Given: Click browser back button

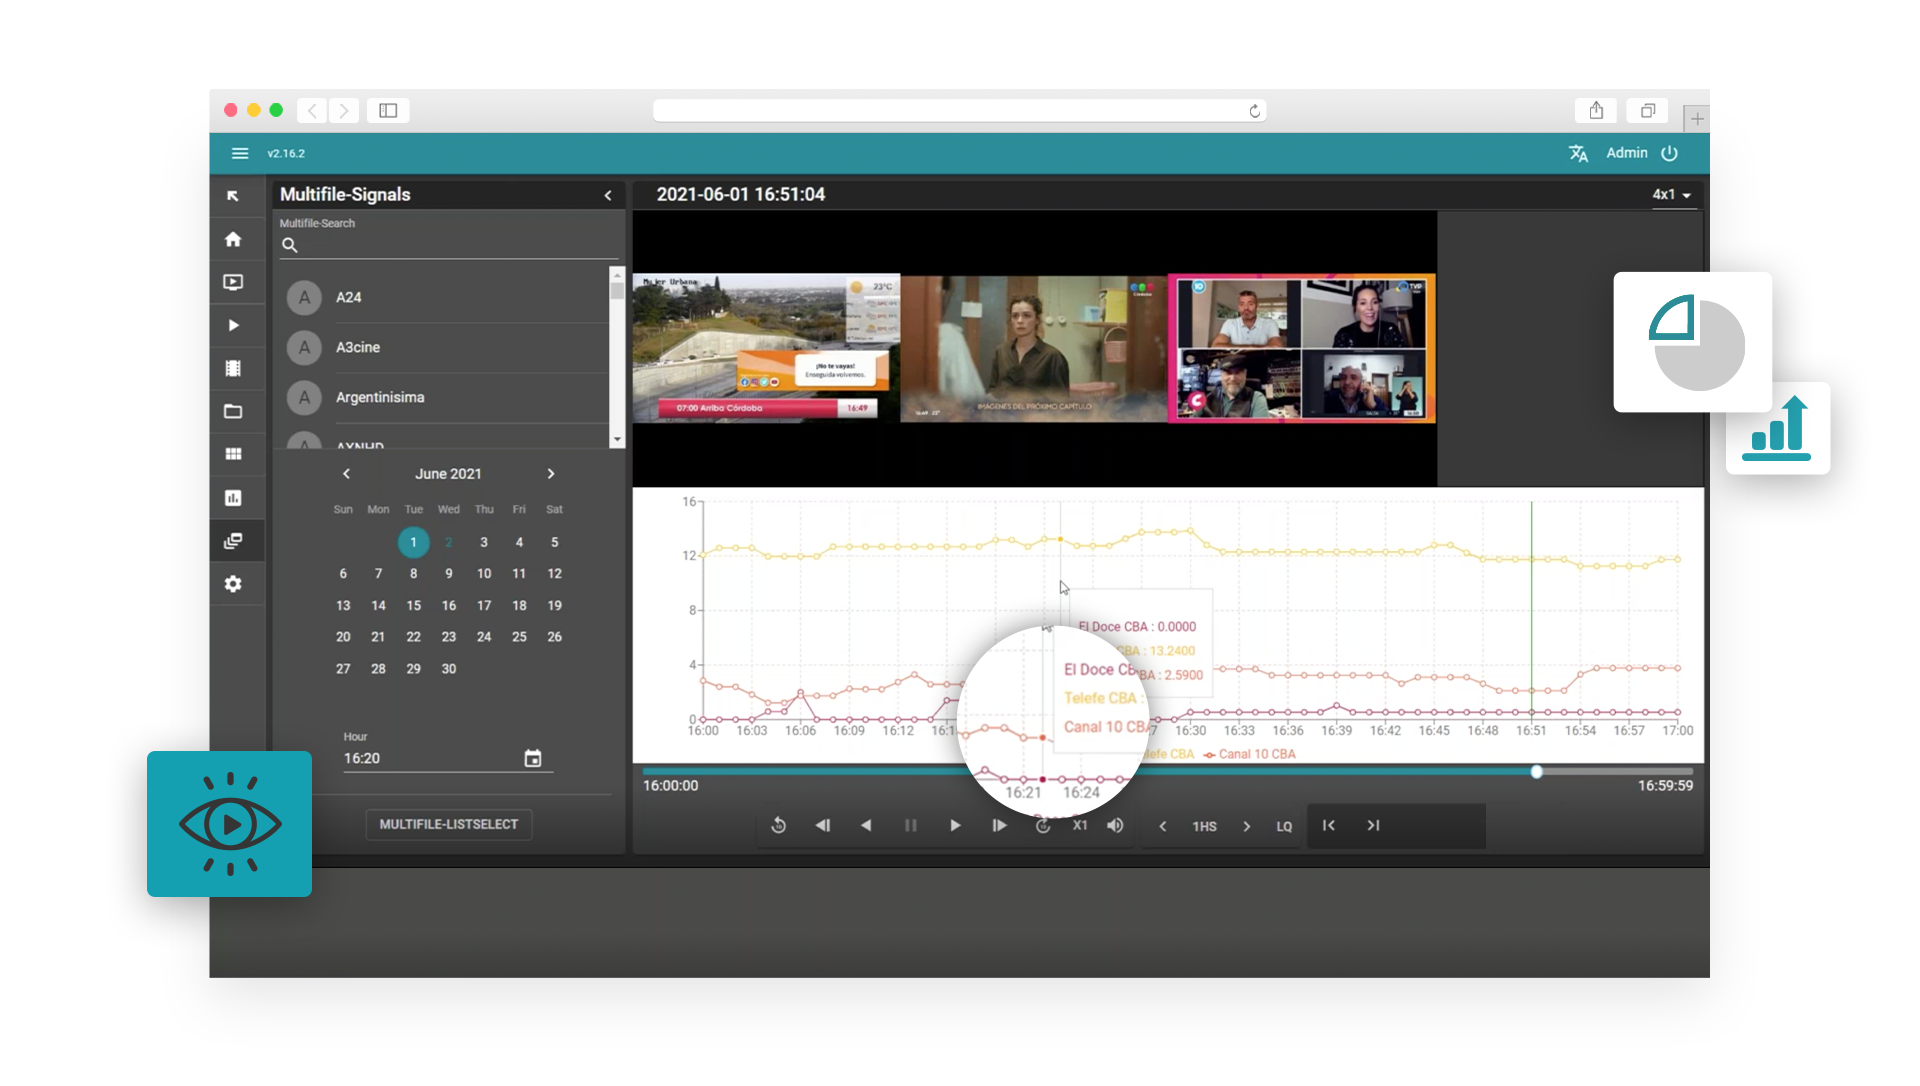Looking at the screenshot, I should pos(312,110).
